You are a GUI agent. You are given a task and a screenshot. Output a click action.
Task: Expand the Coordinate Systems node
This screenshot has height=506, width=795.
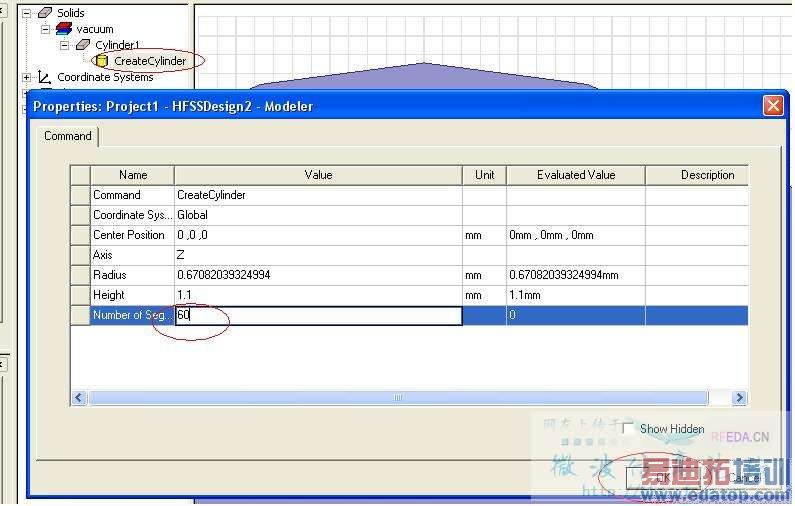coord(26,78)
